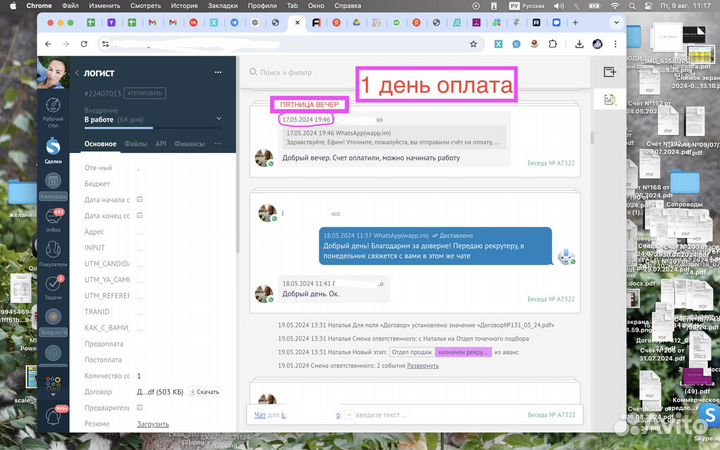
Task: Click the purple назначен рекру... stage tag
Action: pyautogui.click(x=463, y=352)
